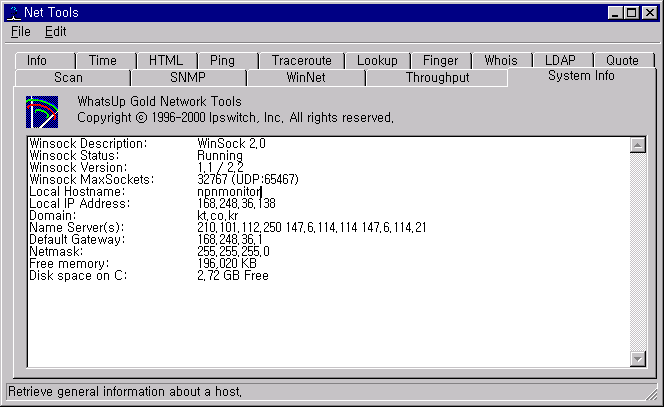Viewport: 664px width, 407px height.
Task: Switch to the Throughput tab
Action: [x=437, y=78]
